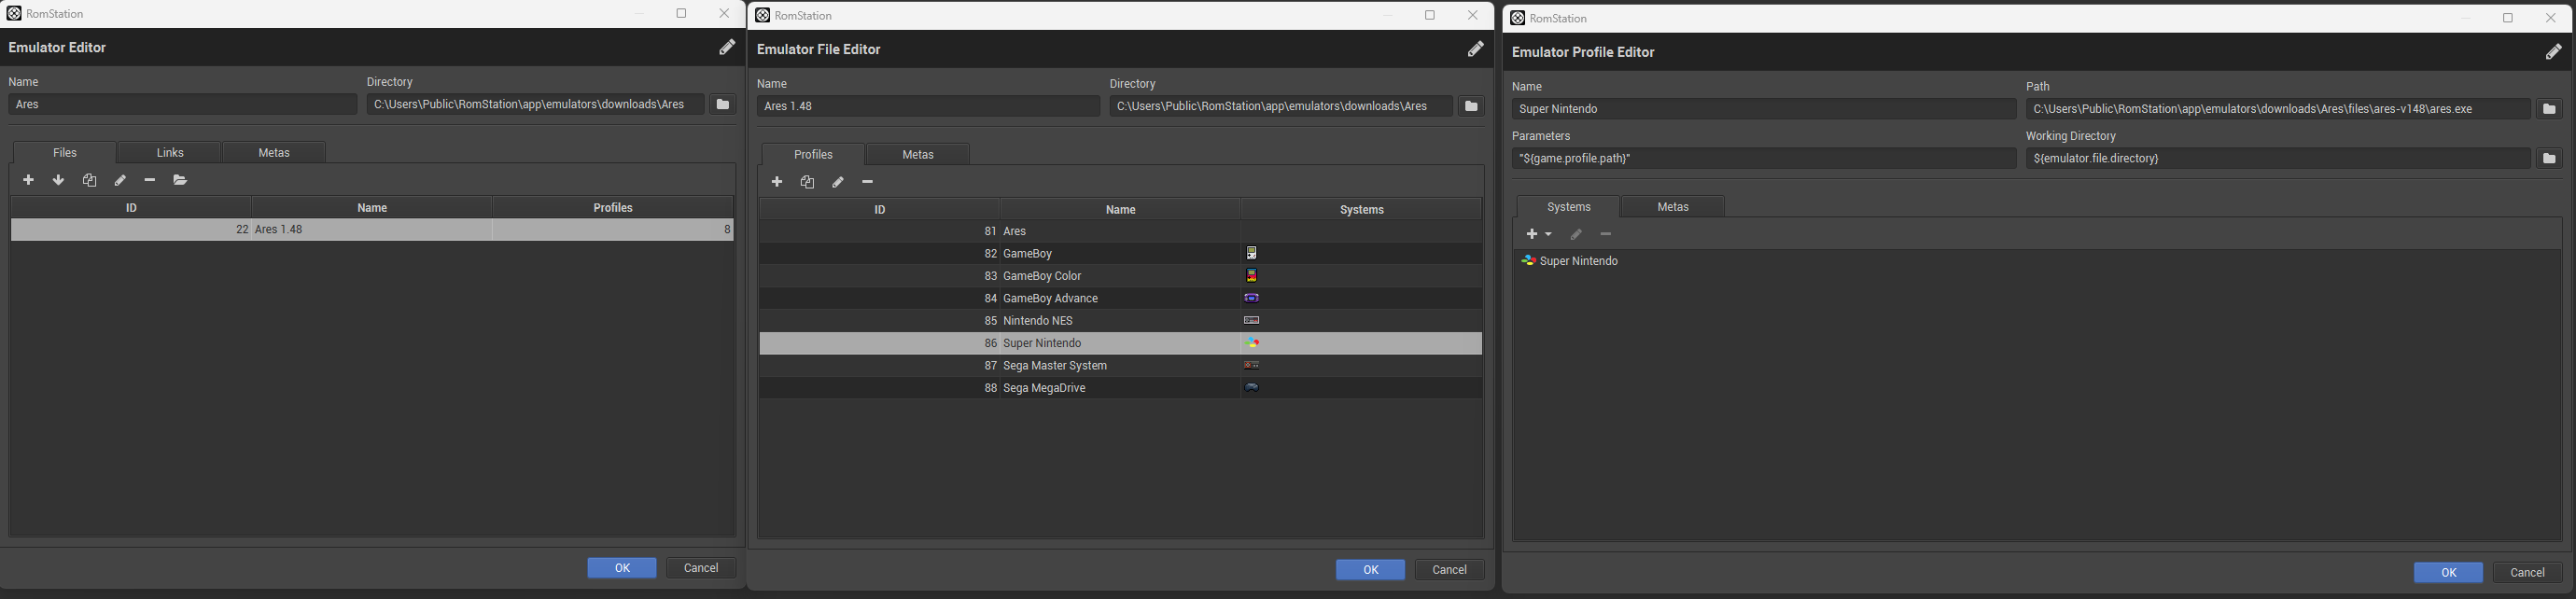
Task: Click pencil icon in Emulator Editor title bar
Action: coord(727,47)
